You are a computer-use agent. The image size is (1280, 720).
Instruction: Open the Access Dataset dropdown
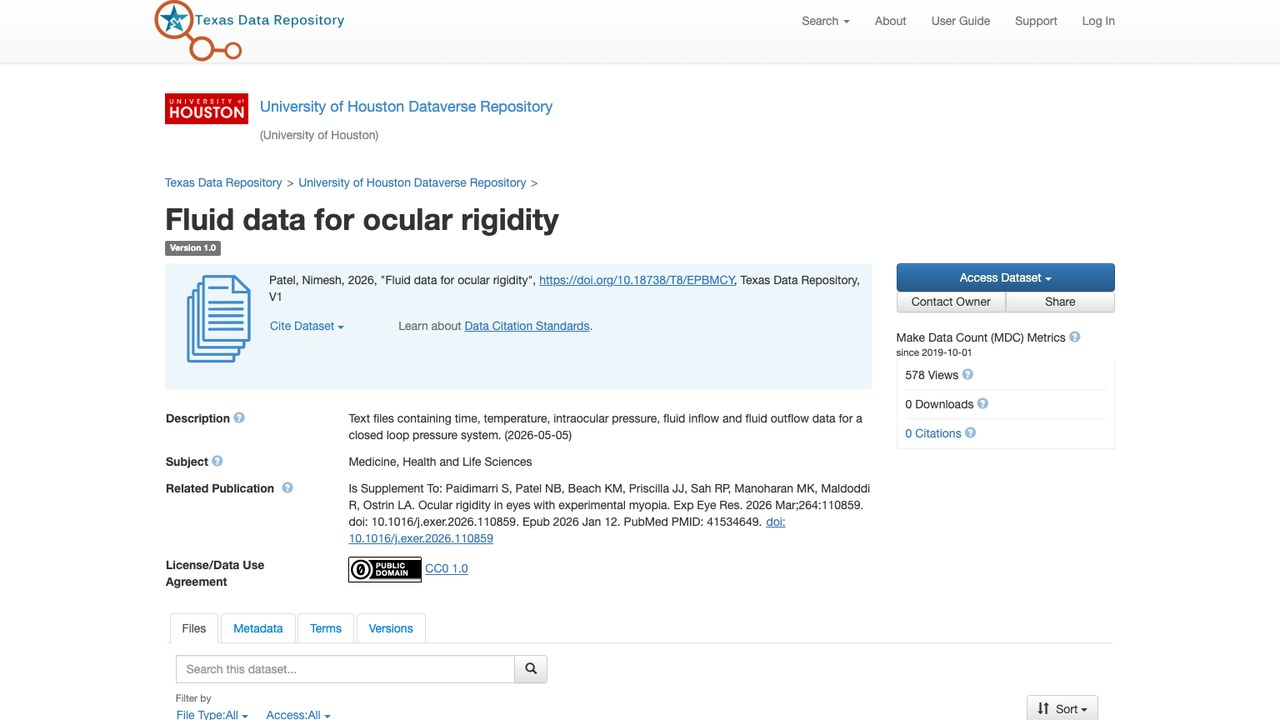tap(1005, 277)
